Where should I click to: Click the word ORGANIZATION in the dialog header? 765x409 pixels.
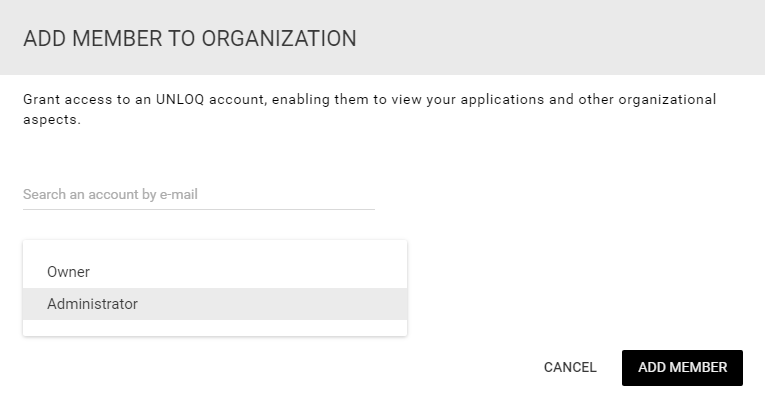[279, 39]
